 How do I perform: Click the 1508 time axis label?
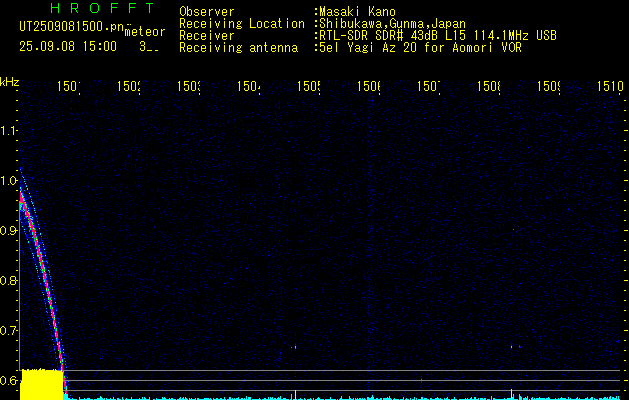tap(489, 86)
